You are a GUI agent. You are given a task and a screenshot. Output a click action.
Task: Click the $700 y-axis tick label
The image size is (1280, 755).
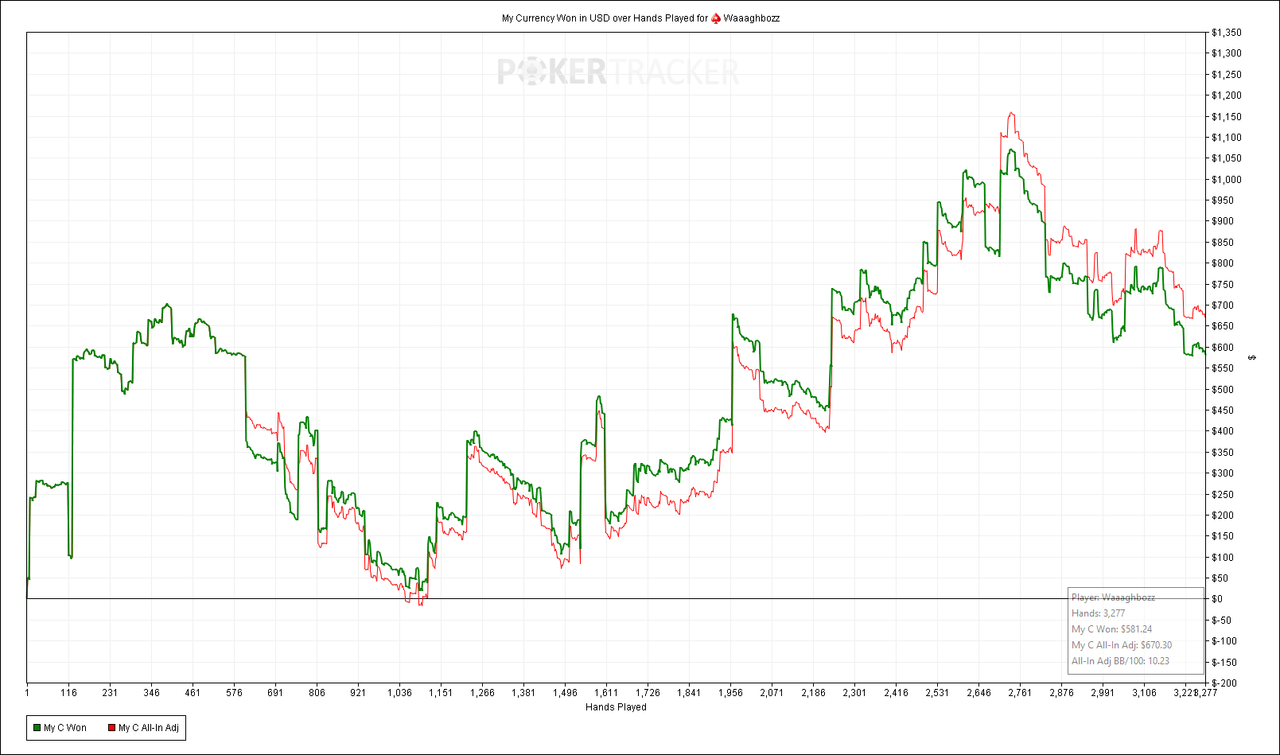tap(1222, 305)
